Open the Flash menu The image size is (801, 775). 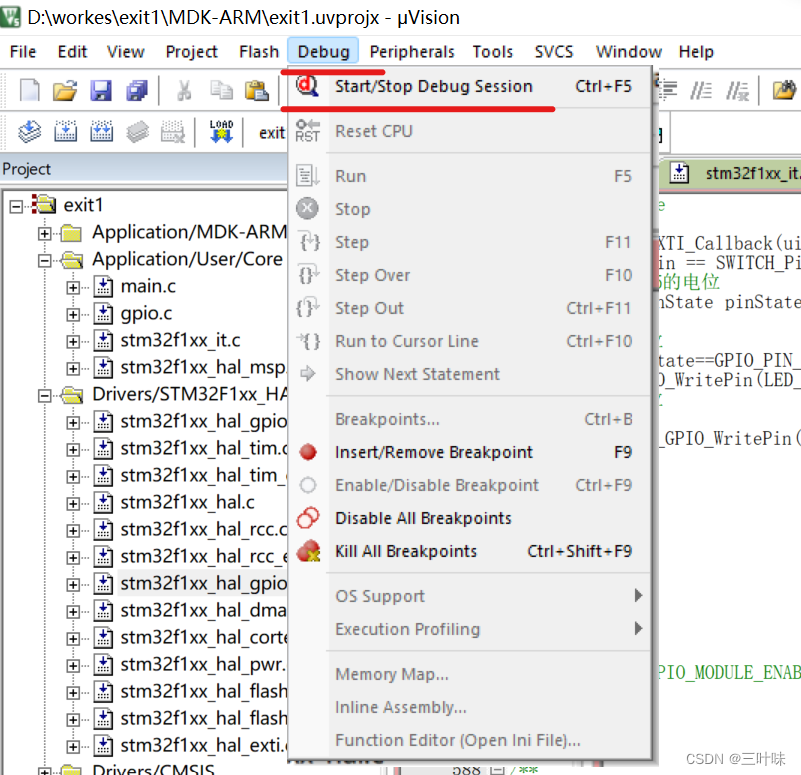click(259, 52)
